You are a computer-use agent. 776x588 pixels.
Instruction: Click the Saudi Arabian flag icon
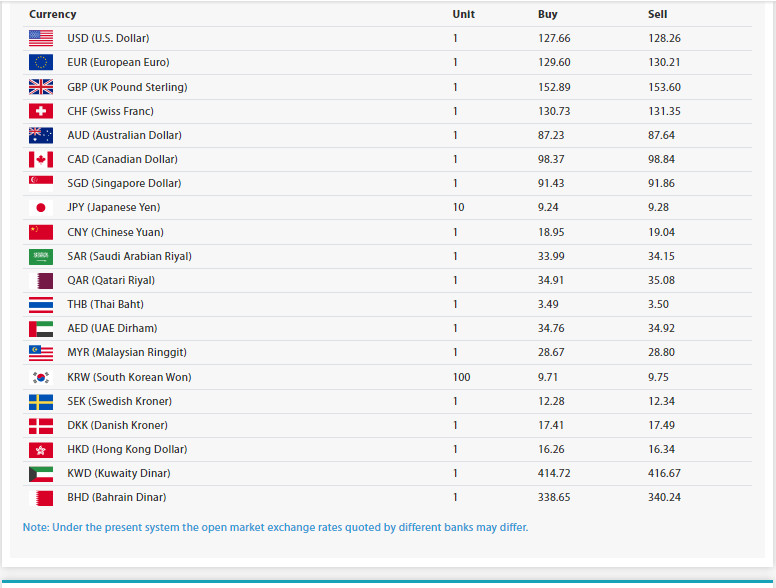tap(41, 256)
